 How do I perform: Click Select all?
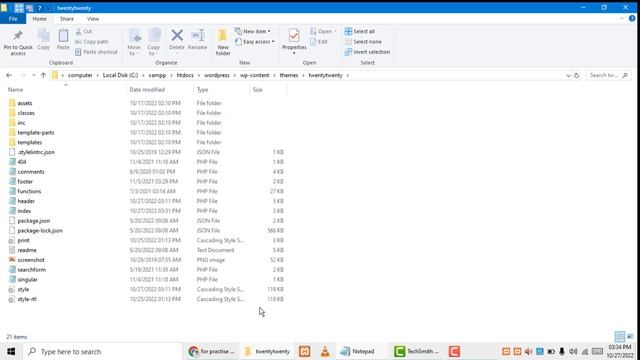pos(360,31)
